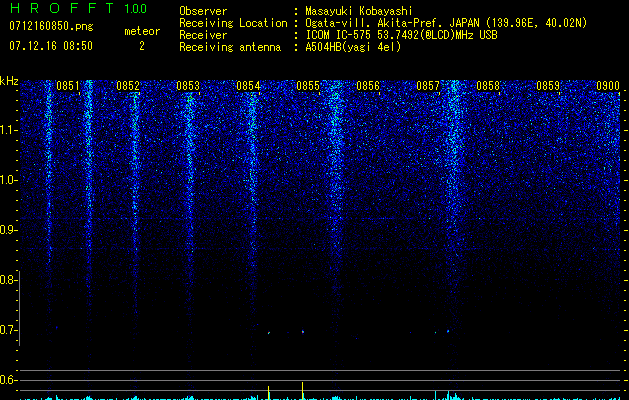Click the date stamp 07.12.16 08:50
This screenshot has width=629, height=400.
[51, 46]
